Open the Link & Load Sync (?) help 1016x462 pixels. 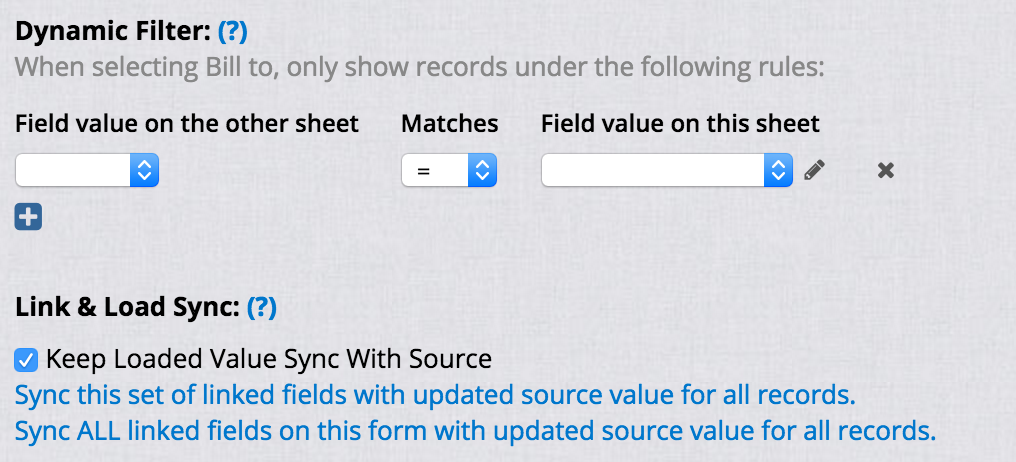click(262, 308)
